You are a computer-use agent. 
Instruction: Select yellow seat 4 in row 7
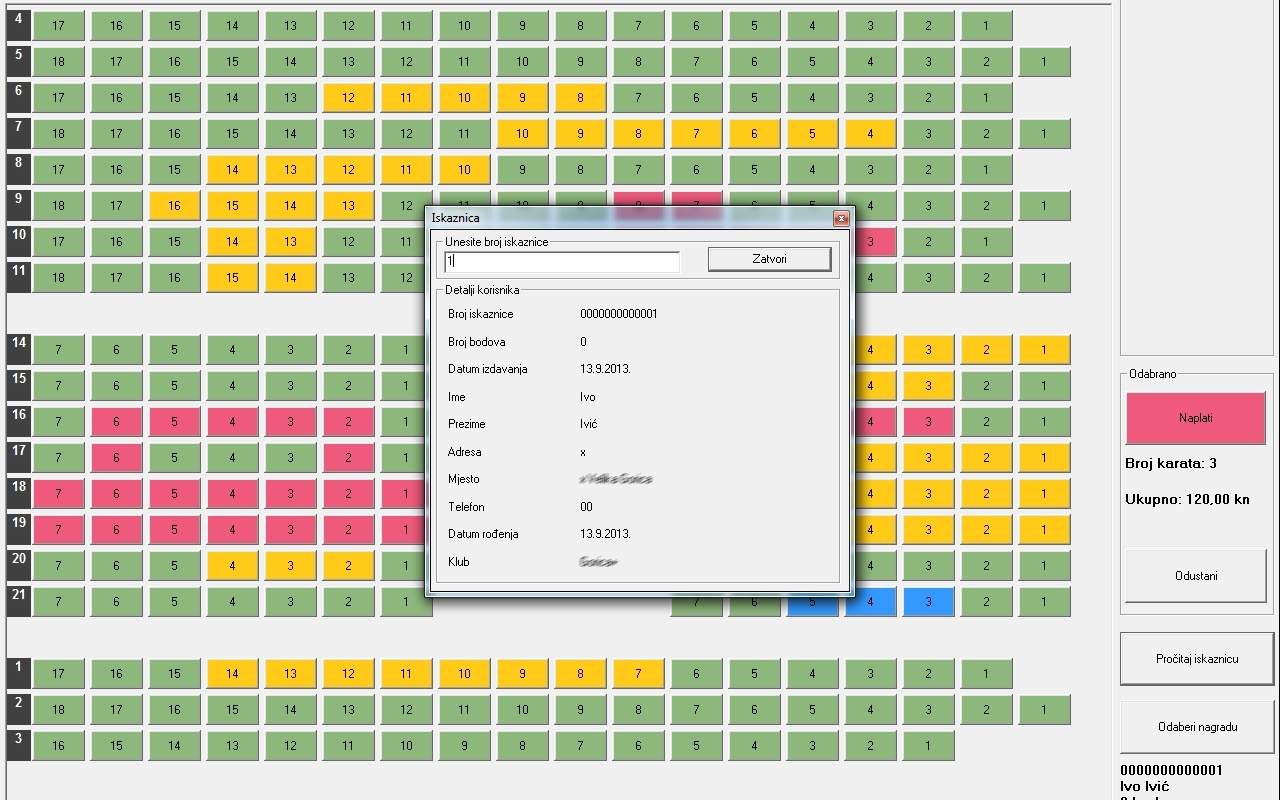[x=870, y=134]
